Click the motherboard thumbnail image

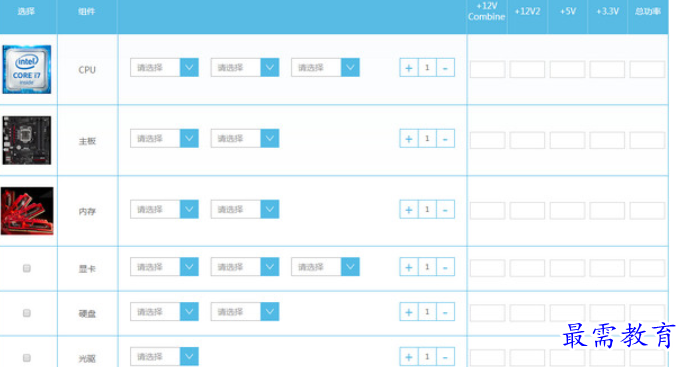point(27,140)
